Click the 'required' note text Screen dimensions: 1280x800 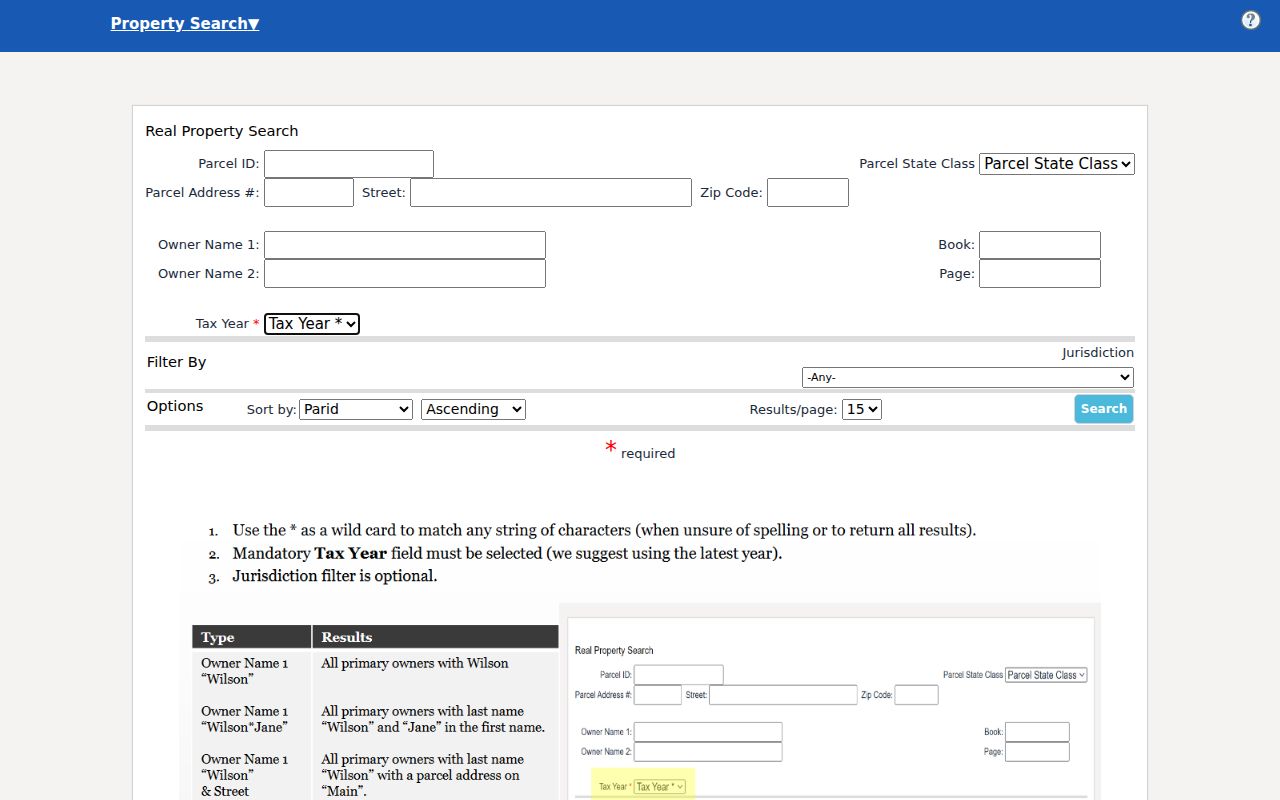coord(648,454)
